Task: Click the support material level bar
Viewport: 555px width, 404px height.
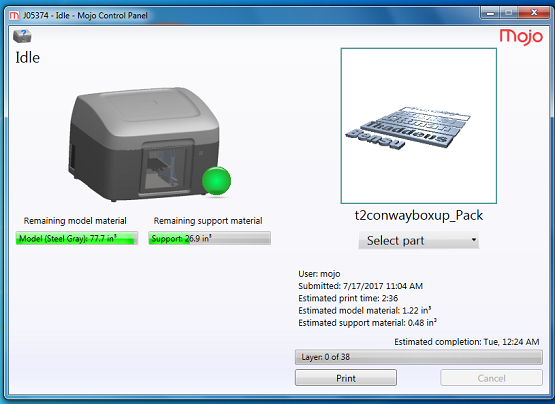Action: pos(210,238)
